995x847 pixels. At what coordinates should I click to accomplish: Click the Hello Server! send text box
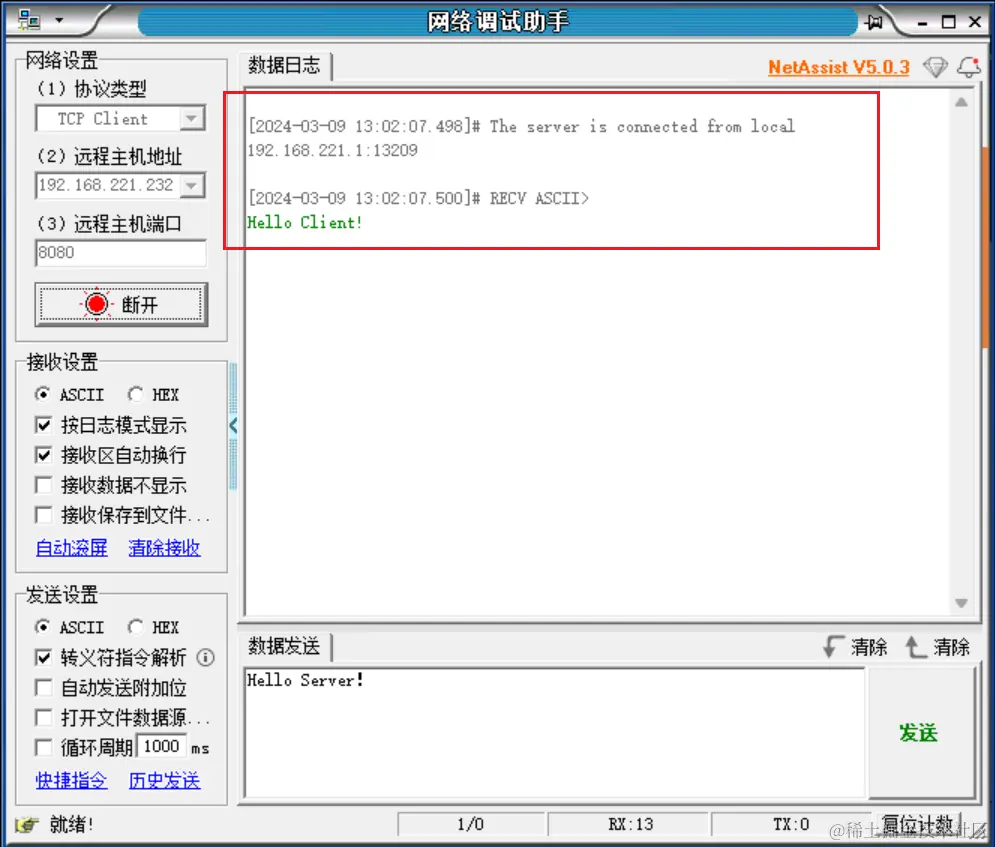point(554,733)
